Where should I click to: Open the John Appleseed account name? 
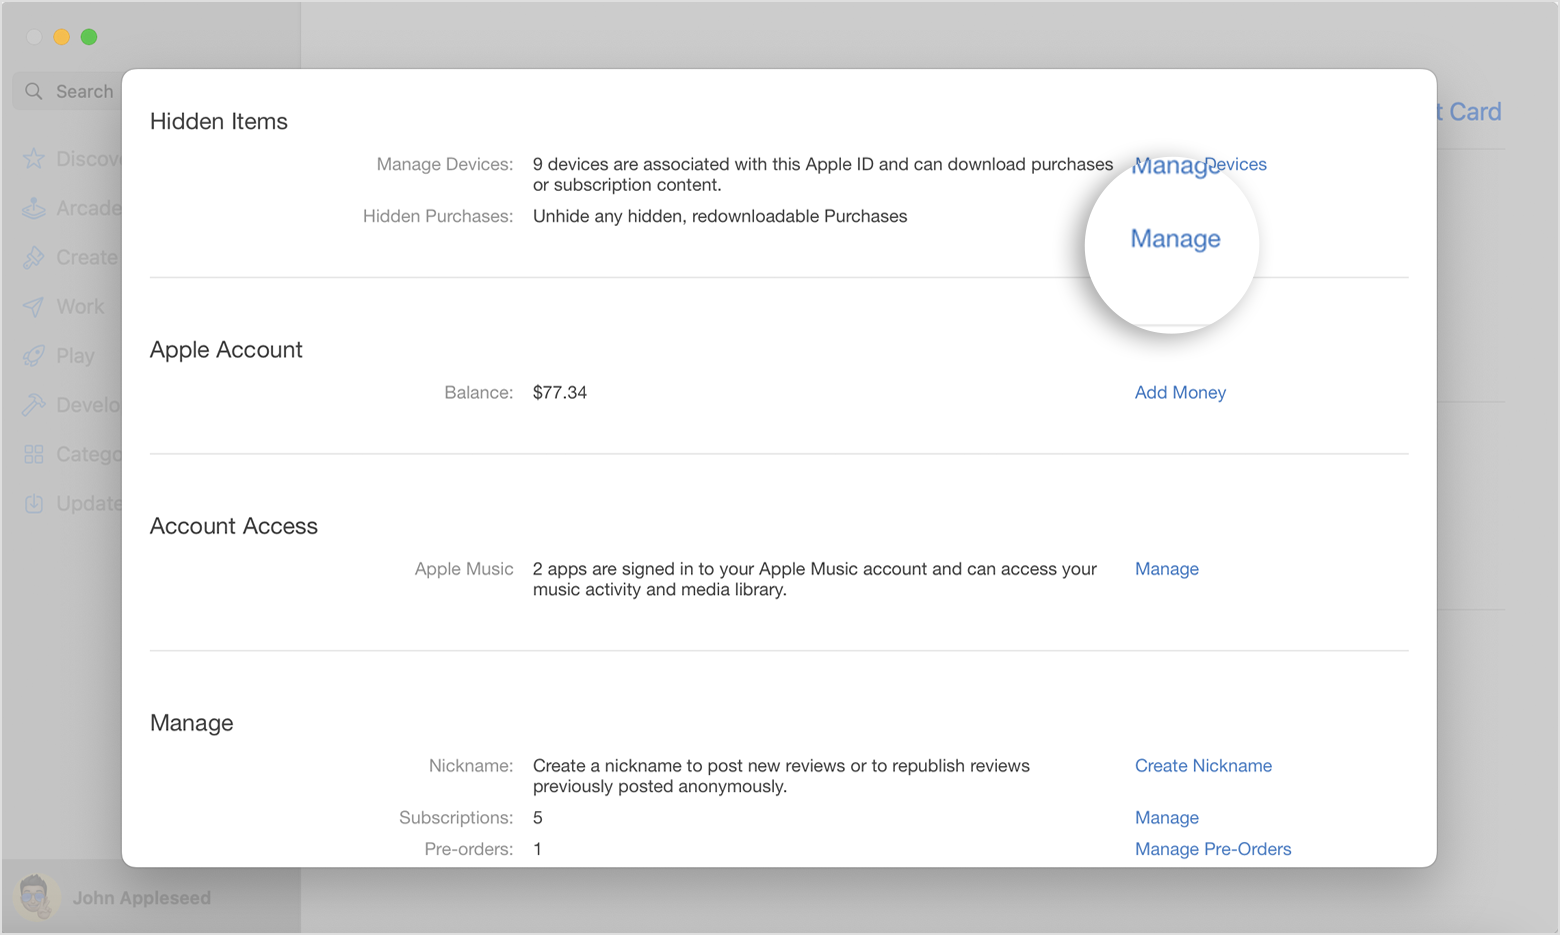141,898
